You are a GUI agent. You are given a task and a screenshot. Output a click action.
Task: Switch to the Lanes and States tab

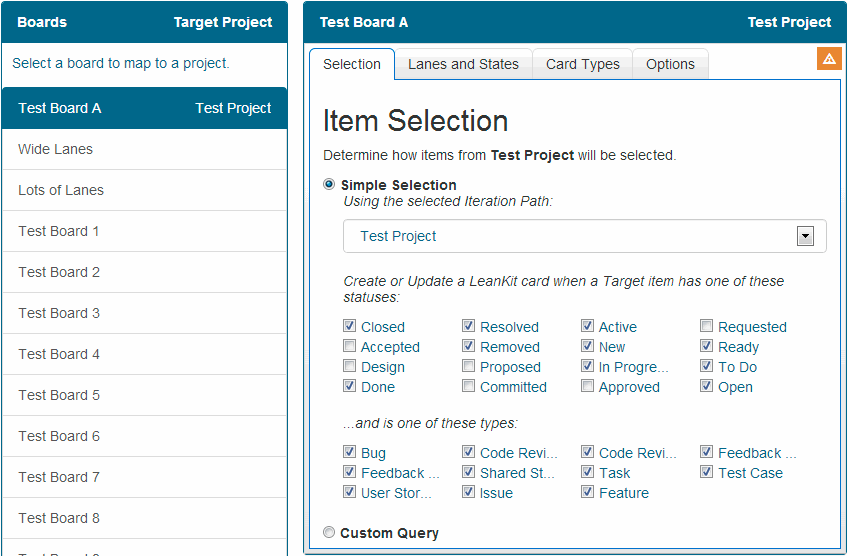point(463,64)
